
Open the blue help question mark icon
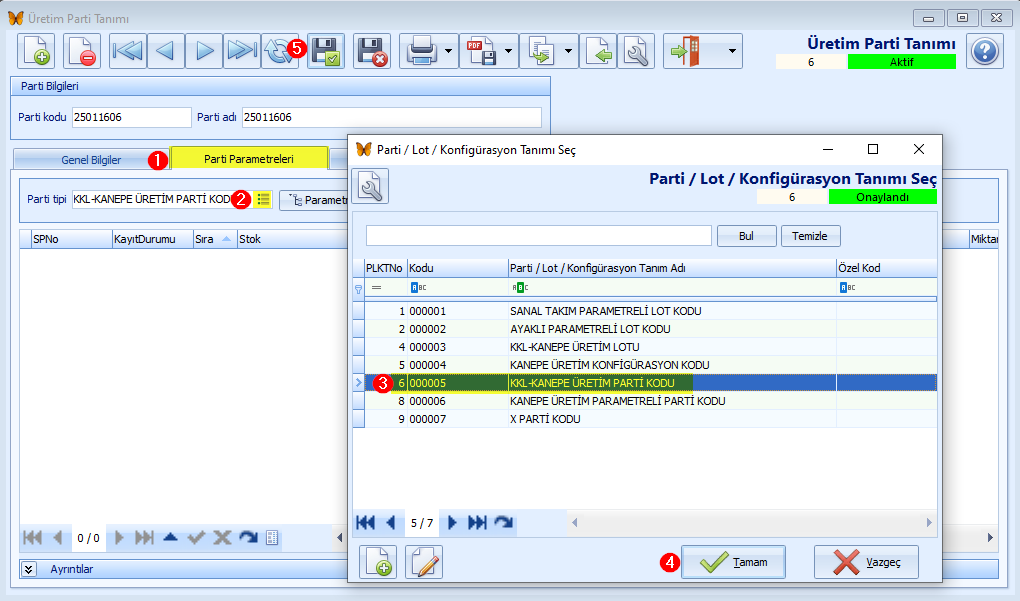click(x=985, y=51)
